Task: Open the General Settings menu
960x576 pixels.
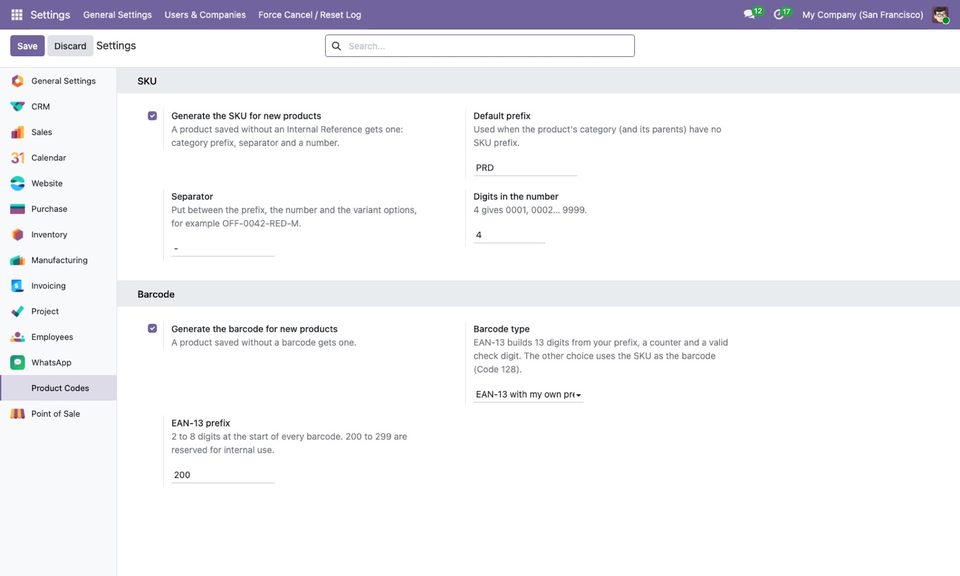Action: click(x=118, y=15)
